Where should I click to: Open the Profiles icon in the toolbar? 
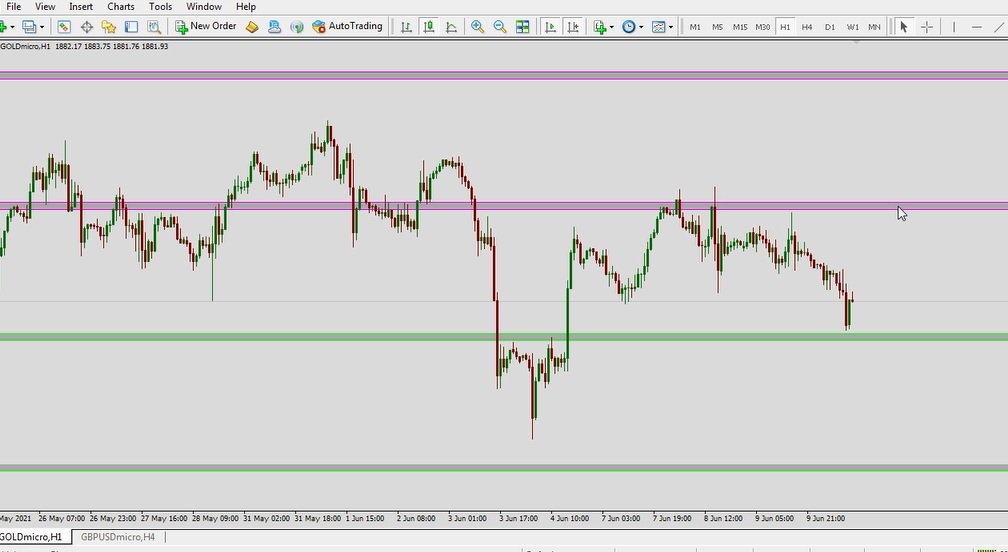pyautogui.click(x=29, y=26)
